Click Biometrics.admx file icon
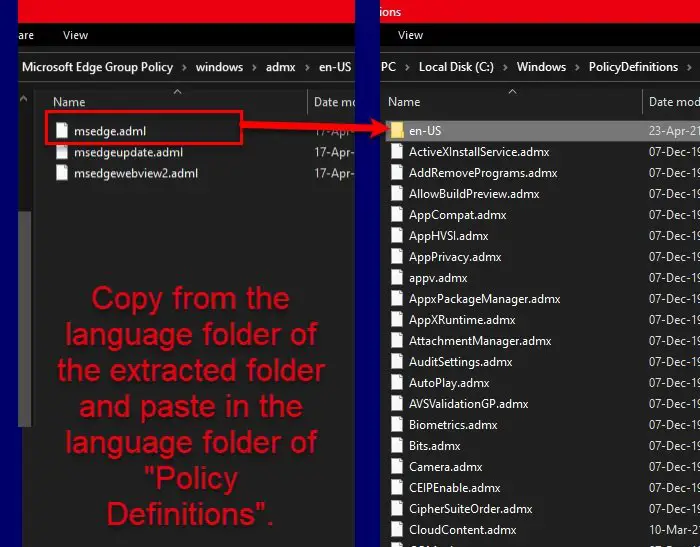 pos(397,425)
